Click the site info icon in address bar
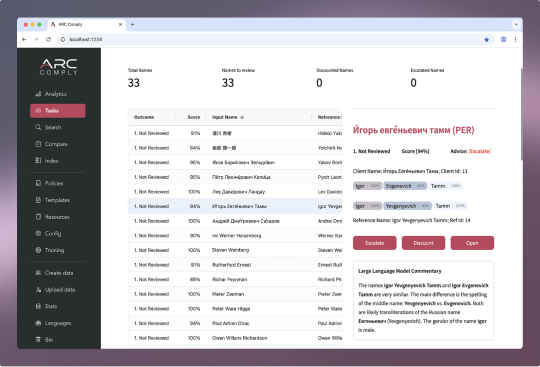 coord(63,39)
